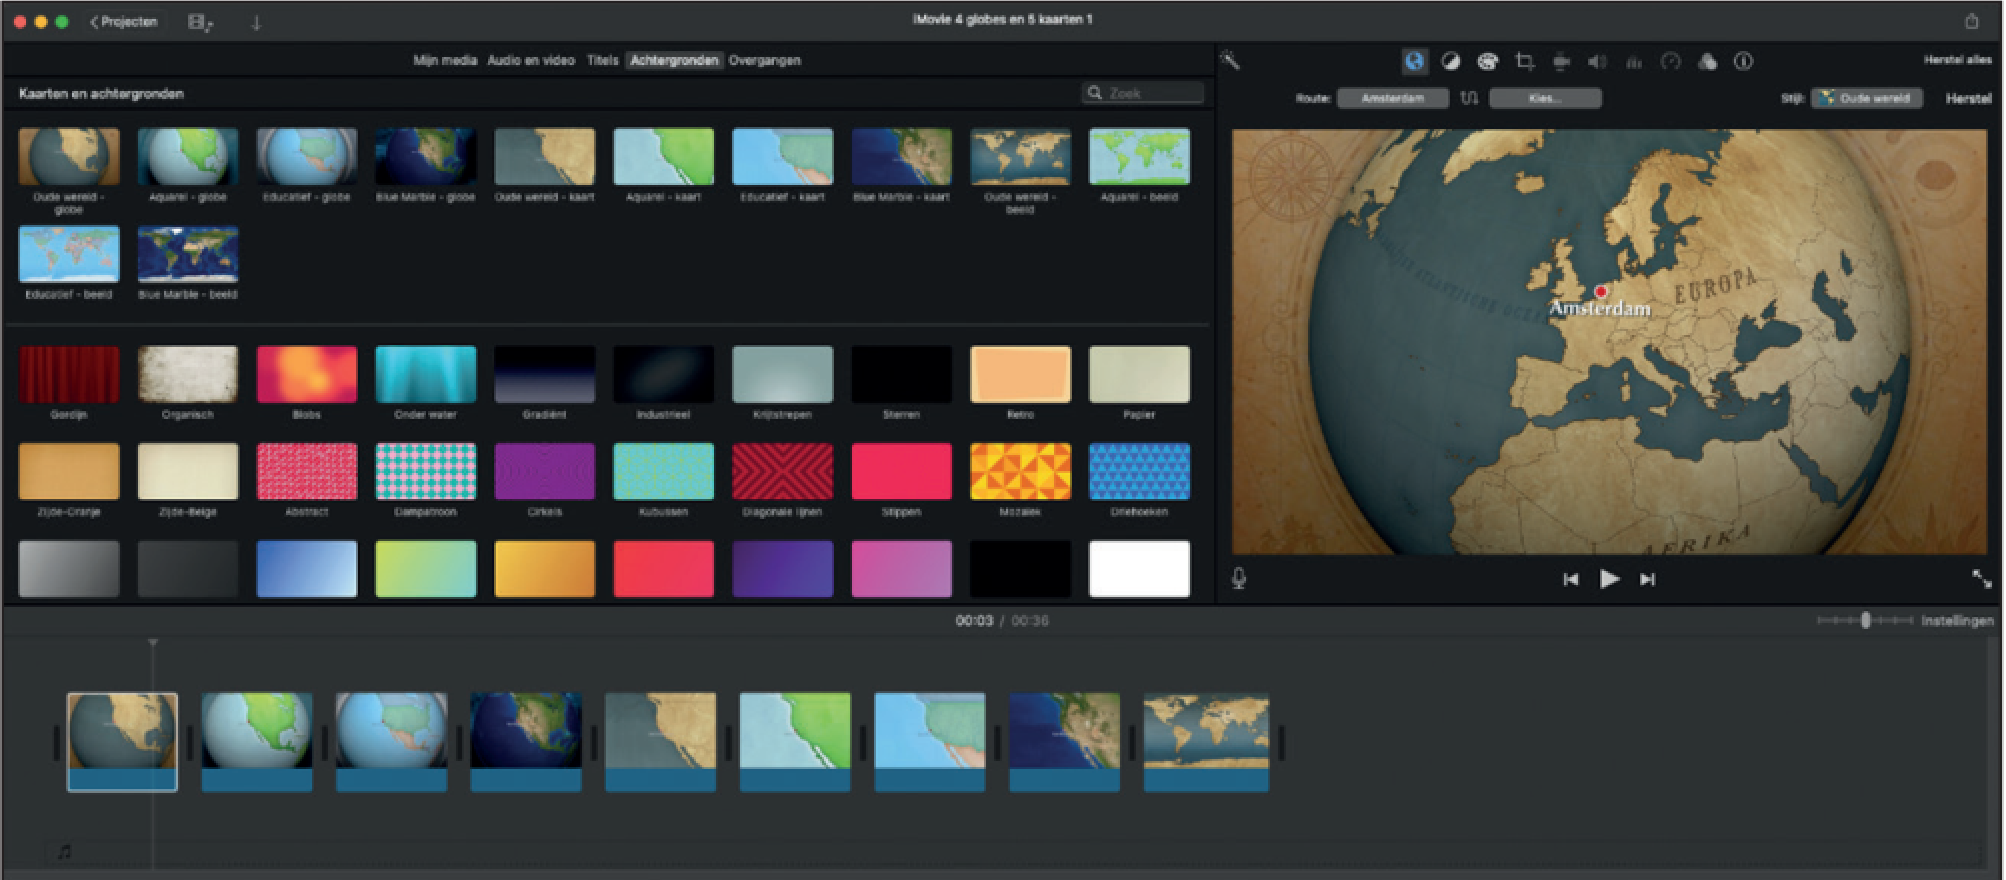Open the clip filter and audio effects icon
Viewport: 2006px width, 880px height.
click(1707, 62)
